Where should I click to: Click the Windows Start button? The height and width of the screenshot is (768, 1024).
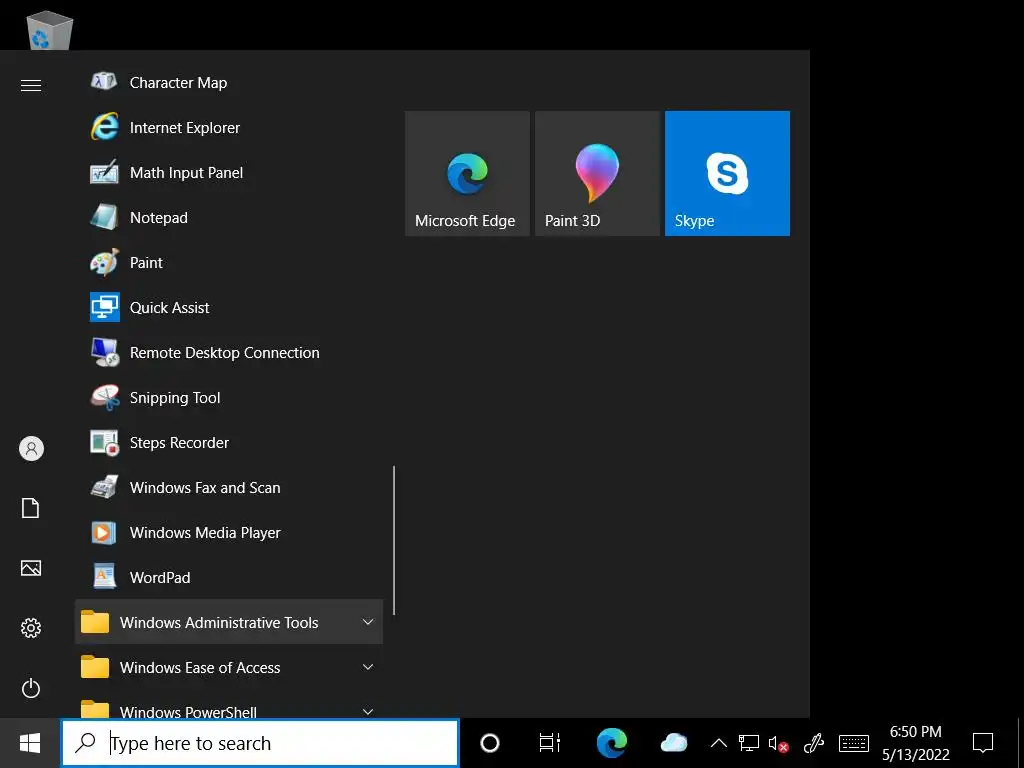(30, 743)
